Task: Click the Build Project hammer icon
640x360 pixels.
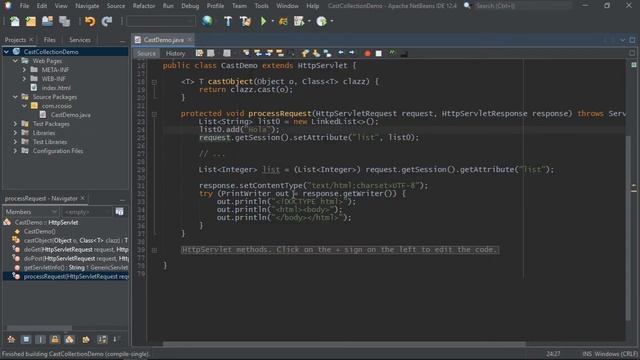Action: coord(228,21)
